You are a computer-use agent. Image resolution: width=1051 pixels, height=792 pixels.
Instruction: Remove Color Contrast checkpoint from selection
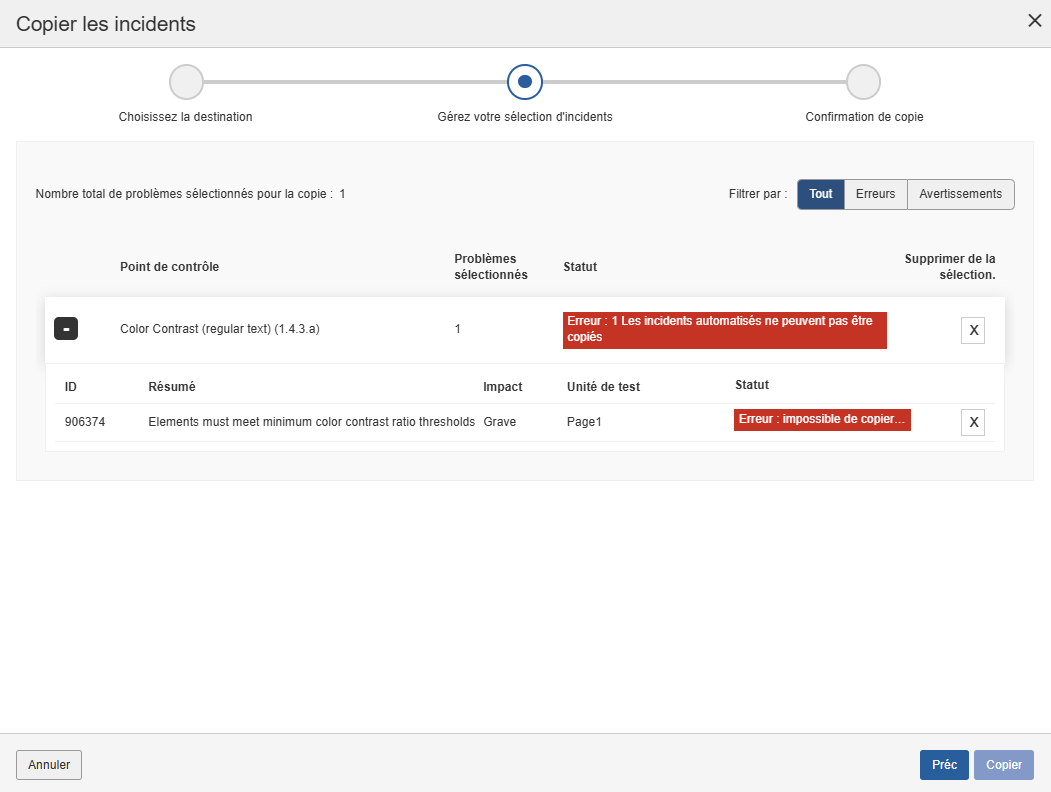point(972,330)
